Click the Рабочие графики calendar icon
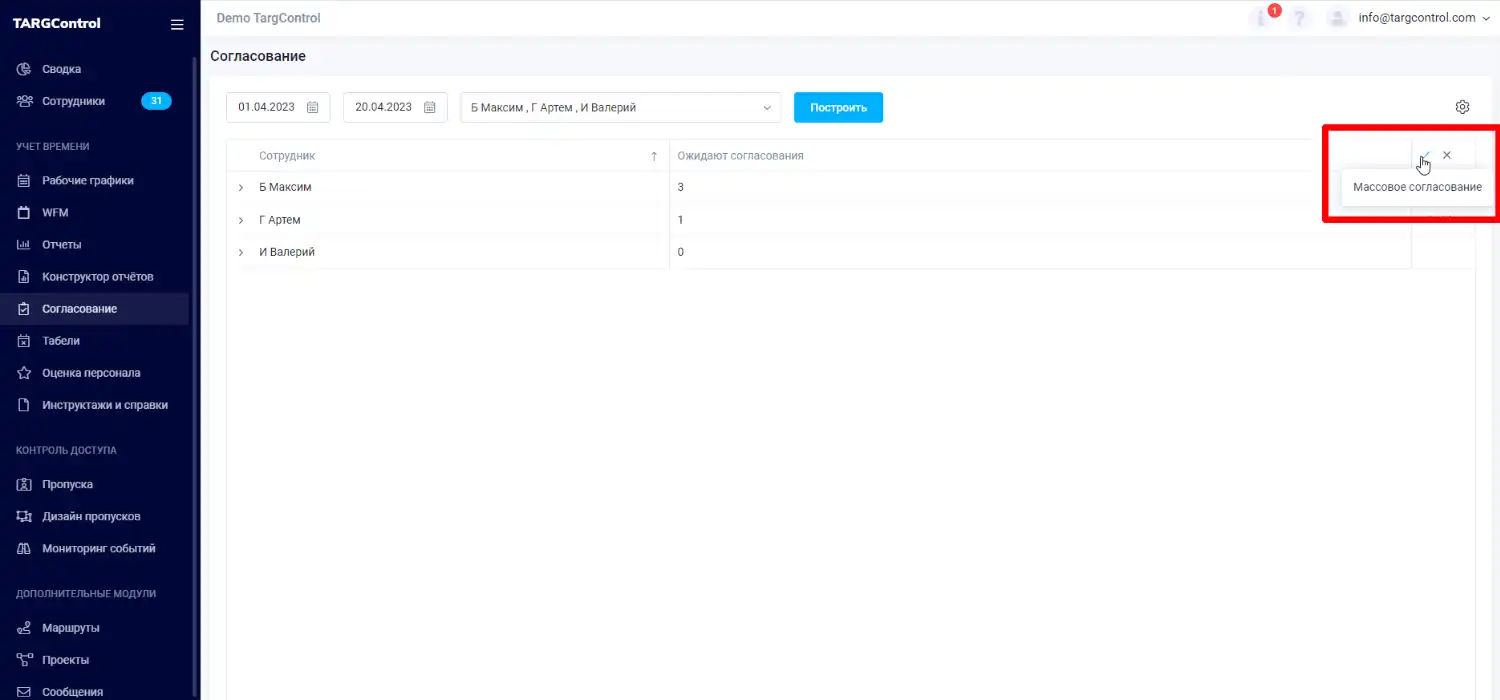The width and height of the screenshot is (1500, 700). (24, 181)
